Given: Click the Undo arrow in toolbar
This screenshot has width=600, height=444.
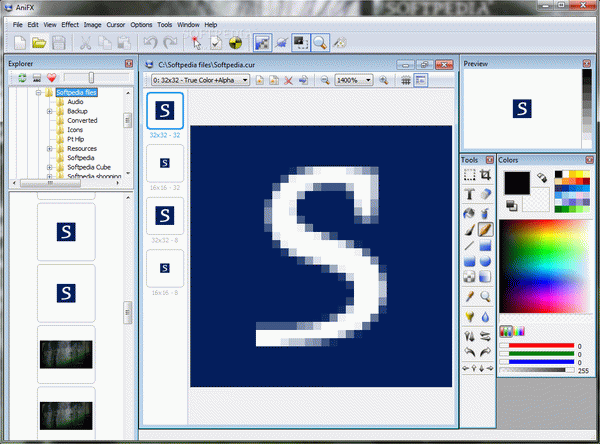Looking at the screenshot, I should (150, 42).
